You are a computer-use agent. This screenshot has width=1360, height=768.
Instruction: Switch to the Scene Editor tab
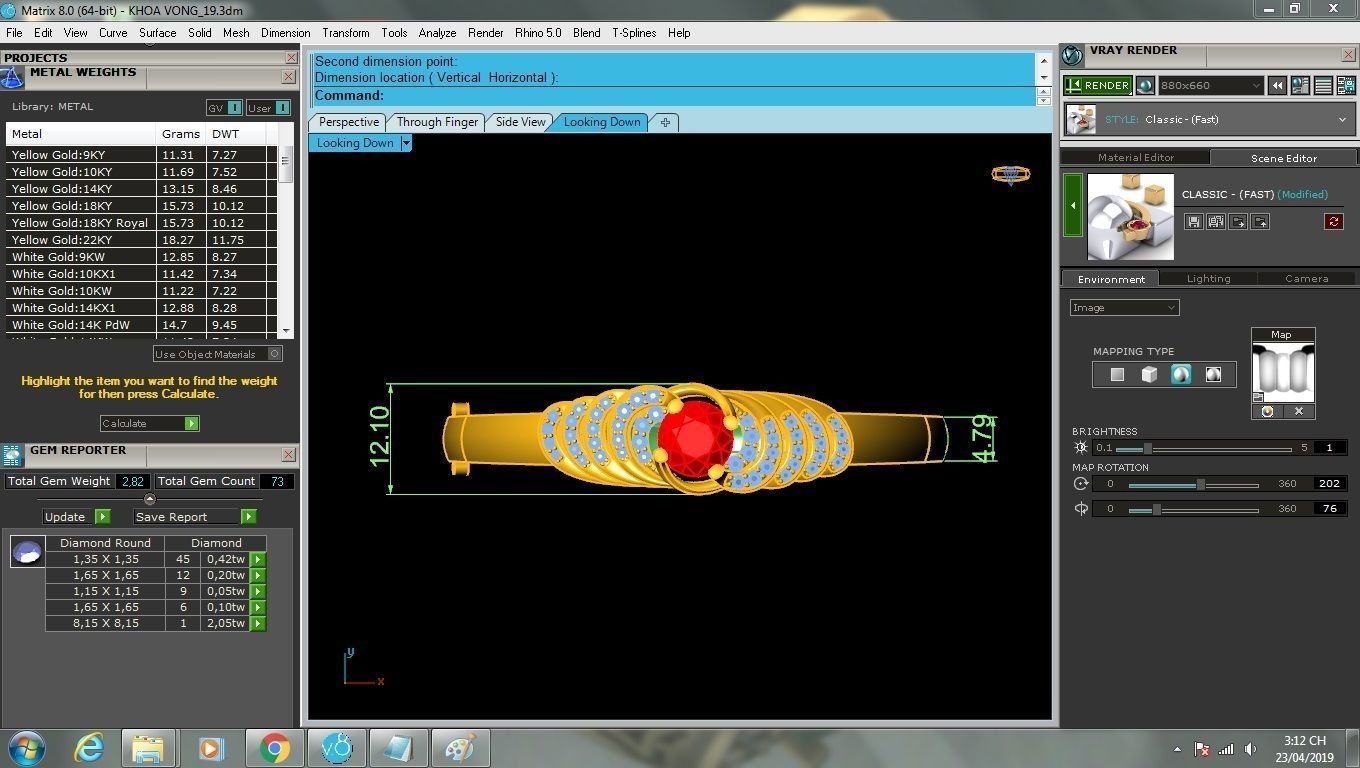(1283, 158)
